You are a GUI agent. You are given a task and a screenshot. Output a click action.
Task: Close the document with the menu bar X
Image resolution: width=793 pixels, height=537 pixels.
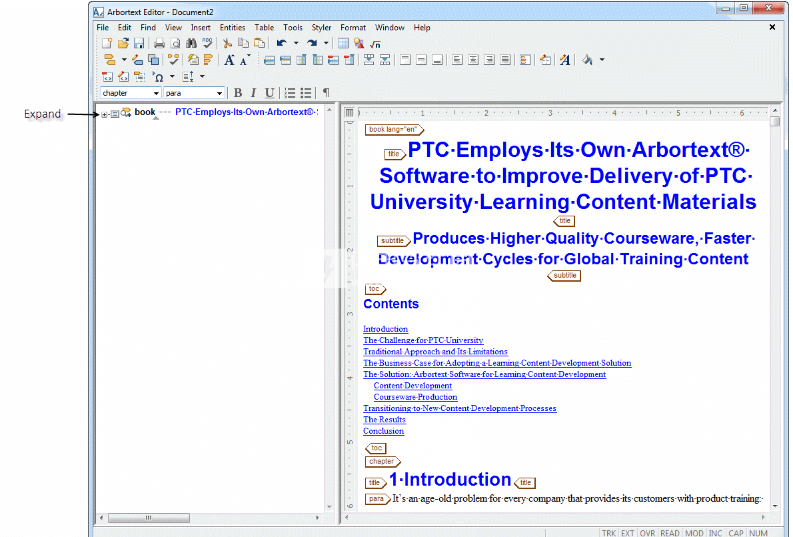[x=772, y=27]
